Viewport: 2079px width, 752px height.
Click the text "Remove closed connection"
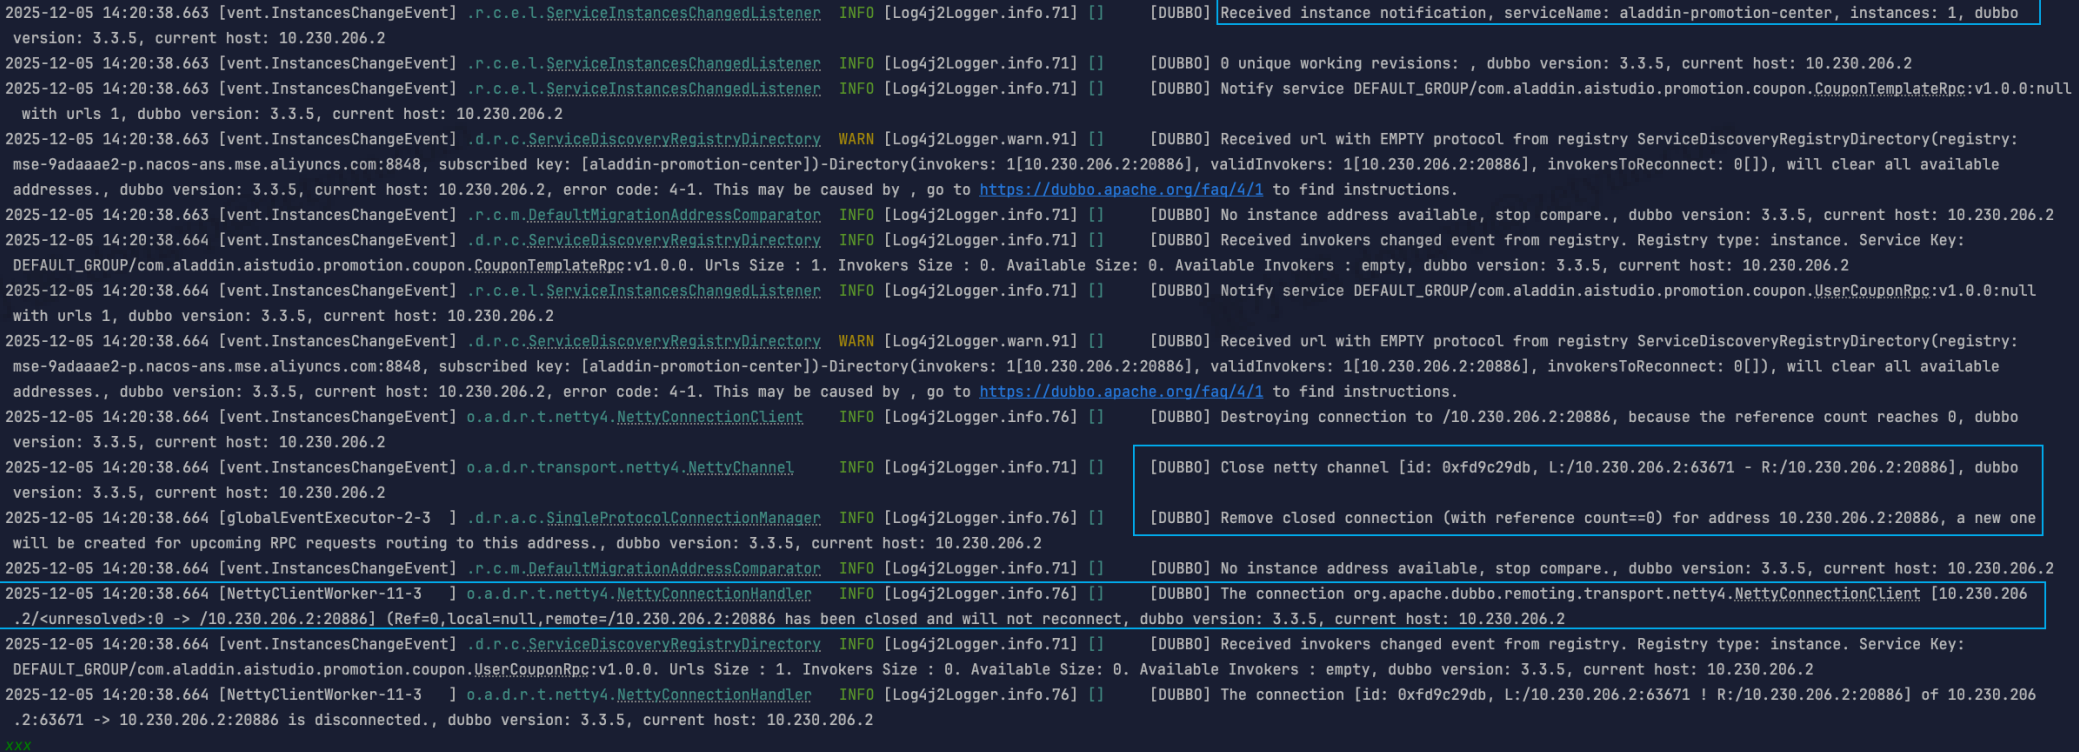coord(1326,518)
